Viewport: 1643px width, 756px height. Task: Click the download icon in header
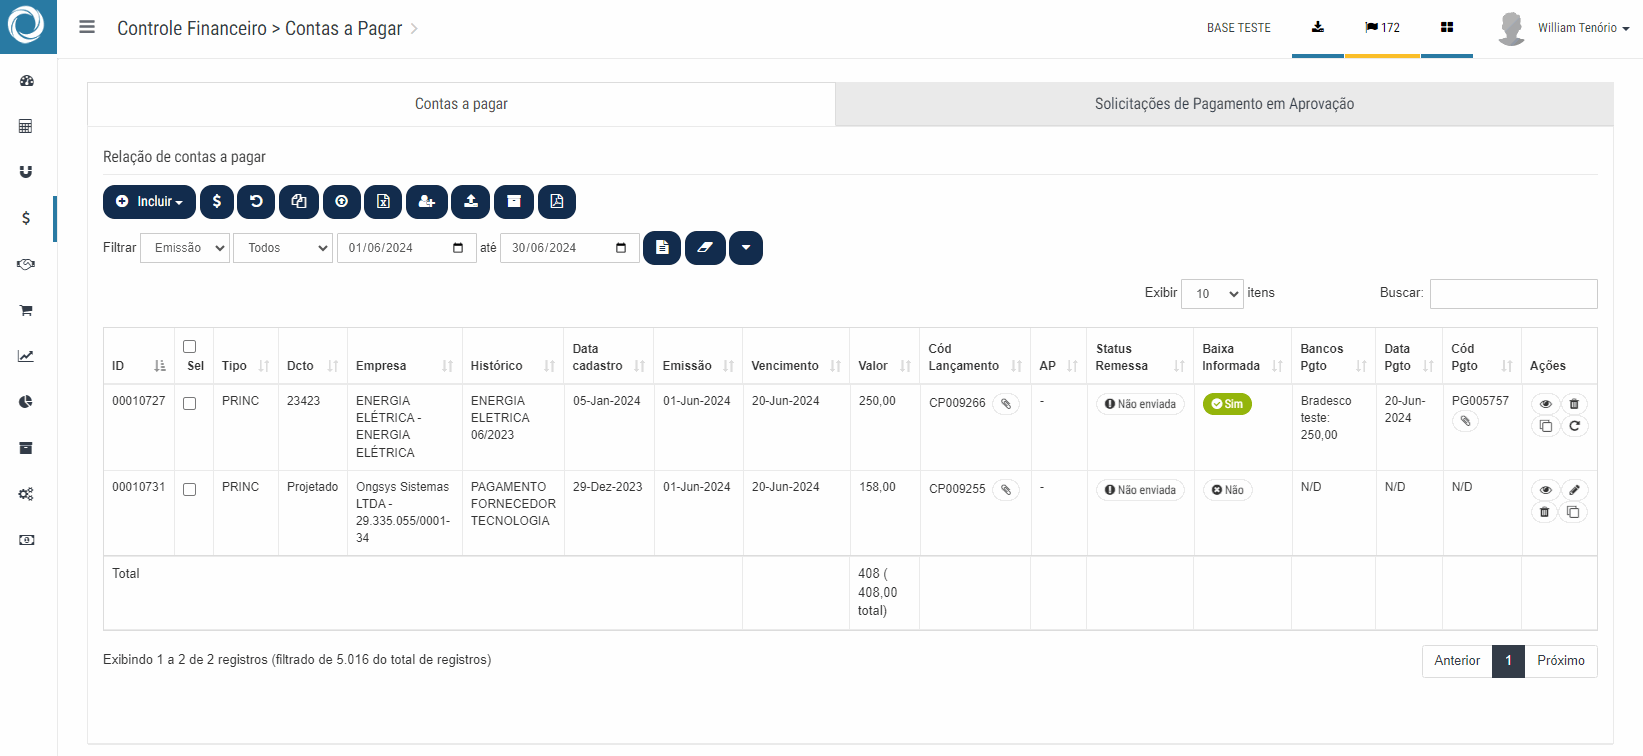click(1318, 27)
